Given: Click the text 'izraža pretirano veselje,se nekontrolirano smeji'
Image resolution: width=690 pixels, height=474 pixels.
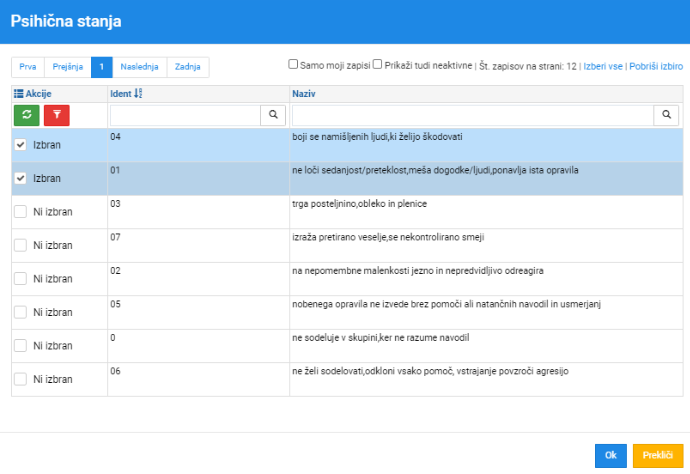Looking at the screenshot, I should click(388, 237).
